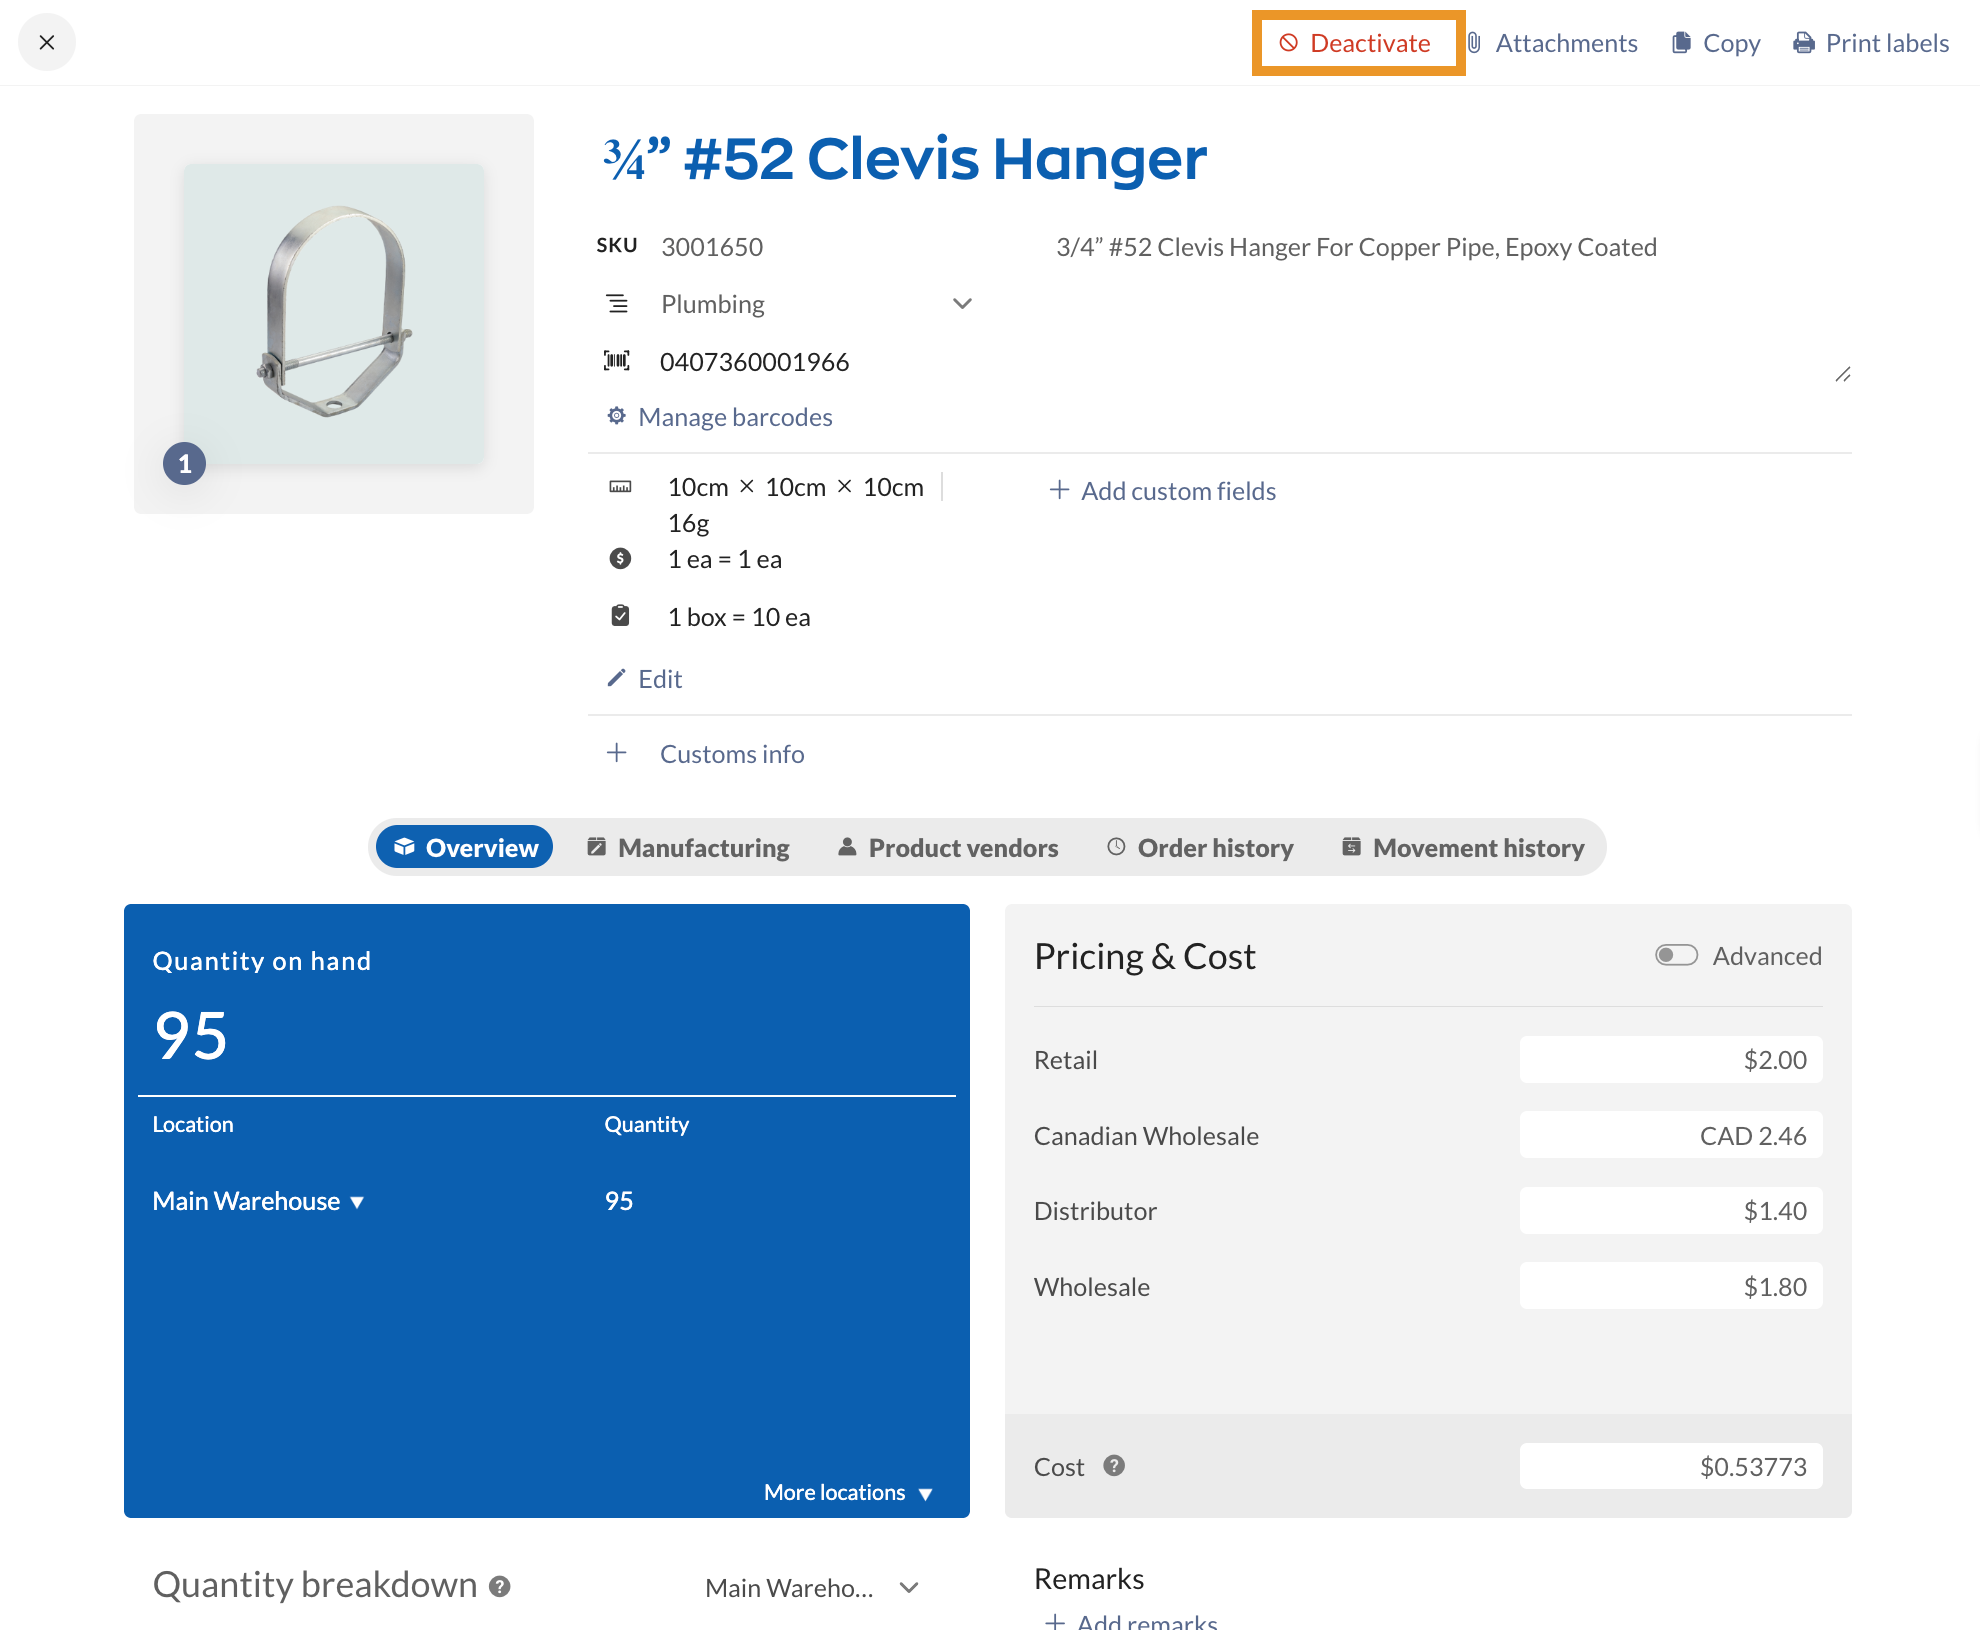This screenshot has width=1980, height=1630.
Task: Click the Deactivate product icon
Action: coord(1288,43)
